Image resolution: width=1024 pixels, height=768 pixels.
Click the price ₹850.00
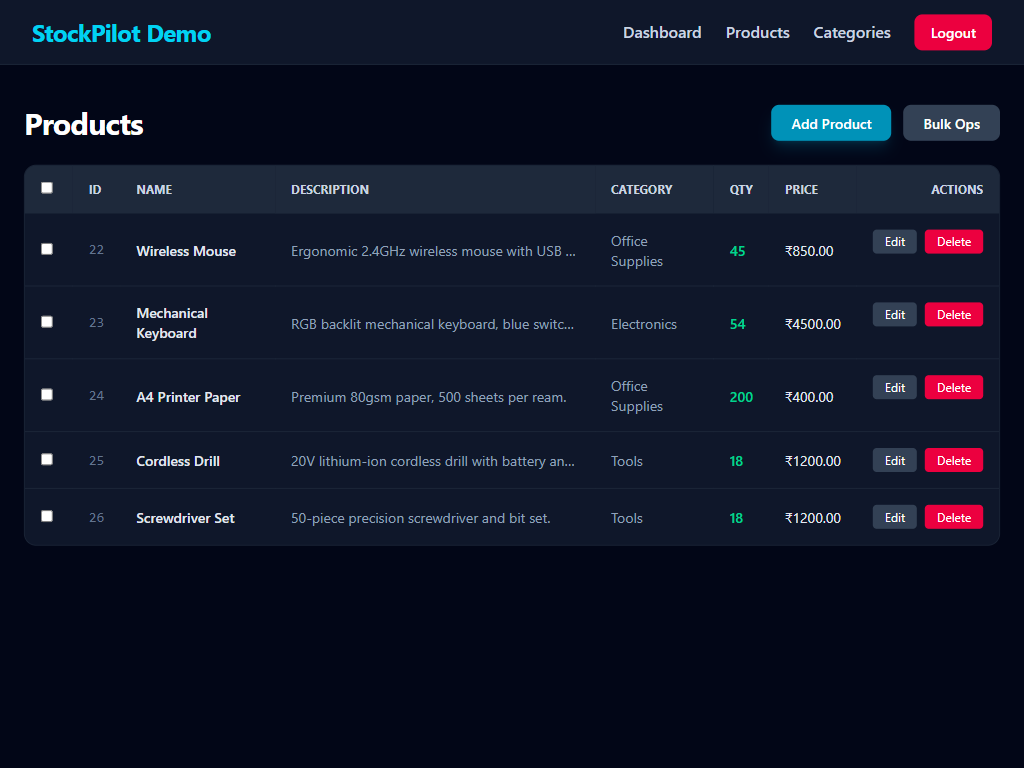809,251
